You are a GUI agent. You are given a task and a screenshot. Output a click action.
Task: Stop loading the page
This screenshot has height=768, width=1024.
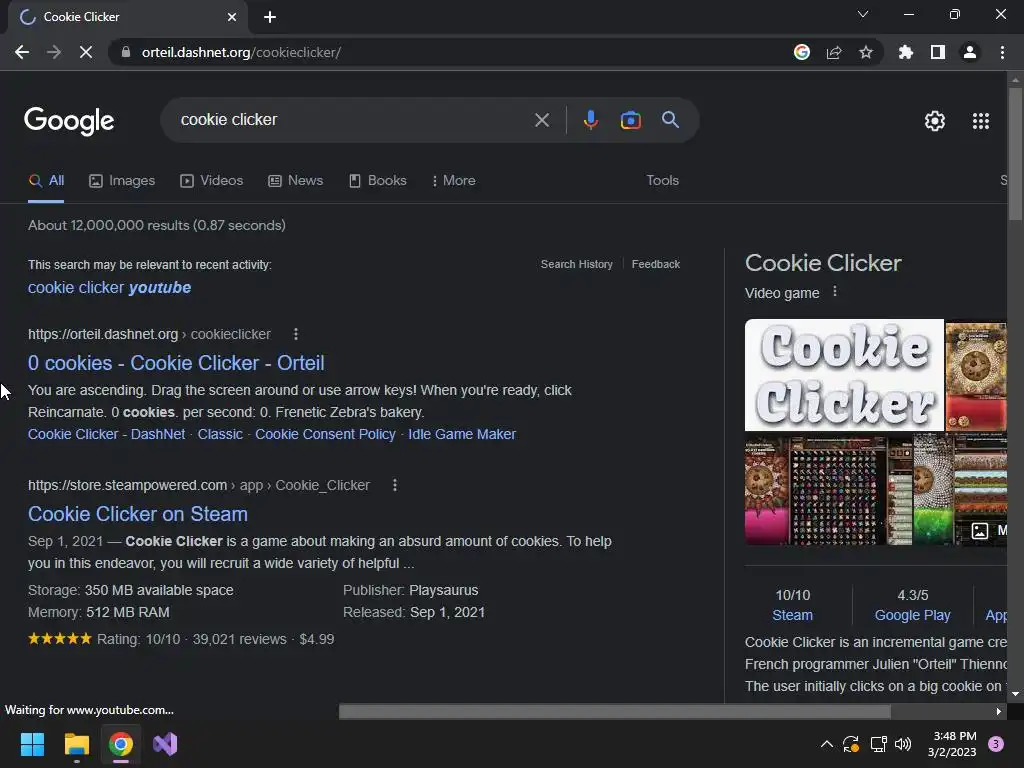86,52
